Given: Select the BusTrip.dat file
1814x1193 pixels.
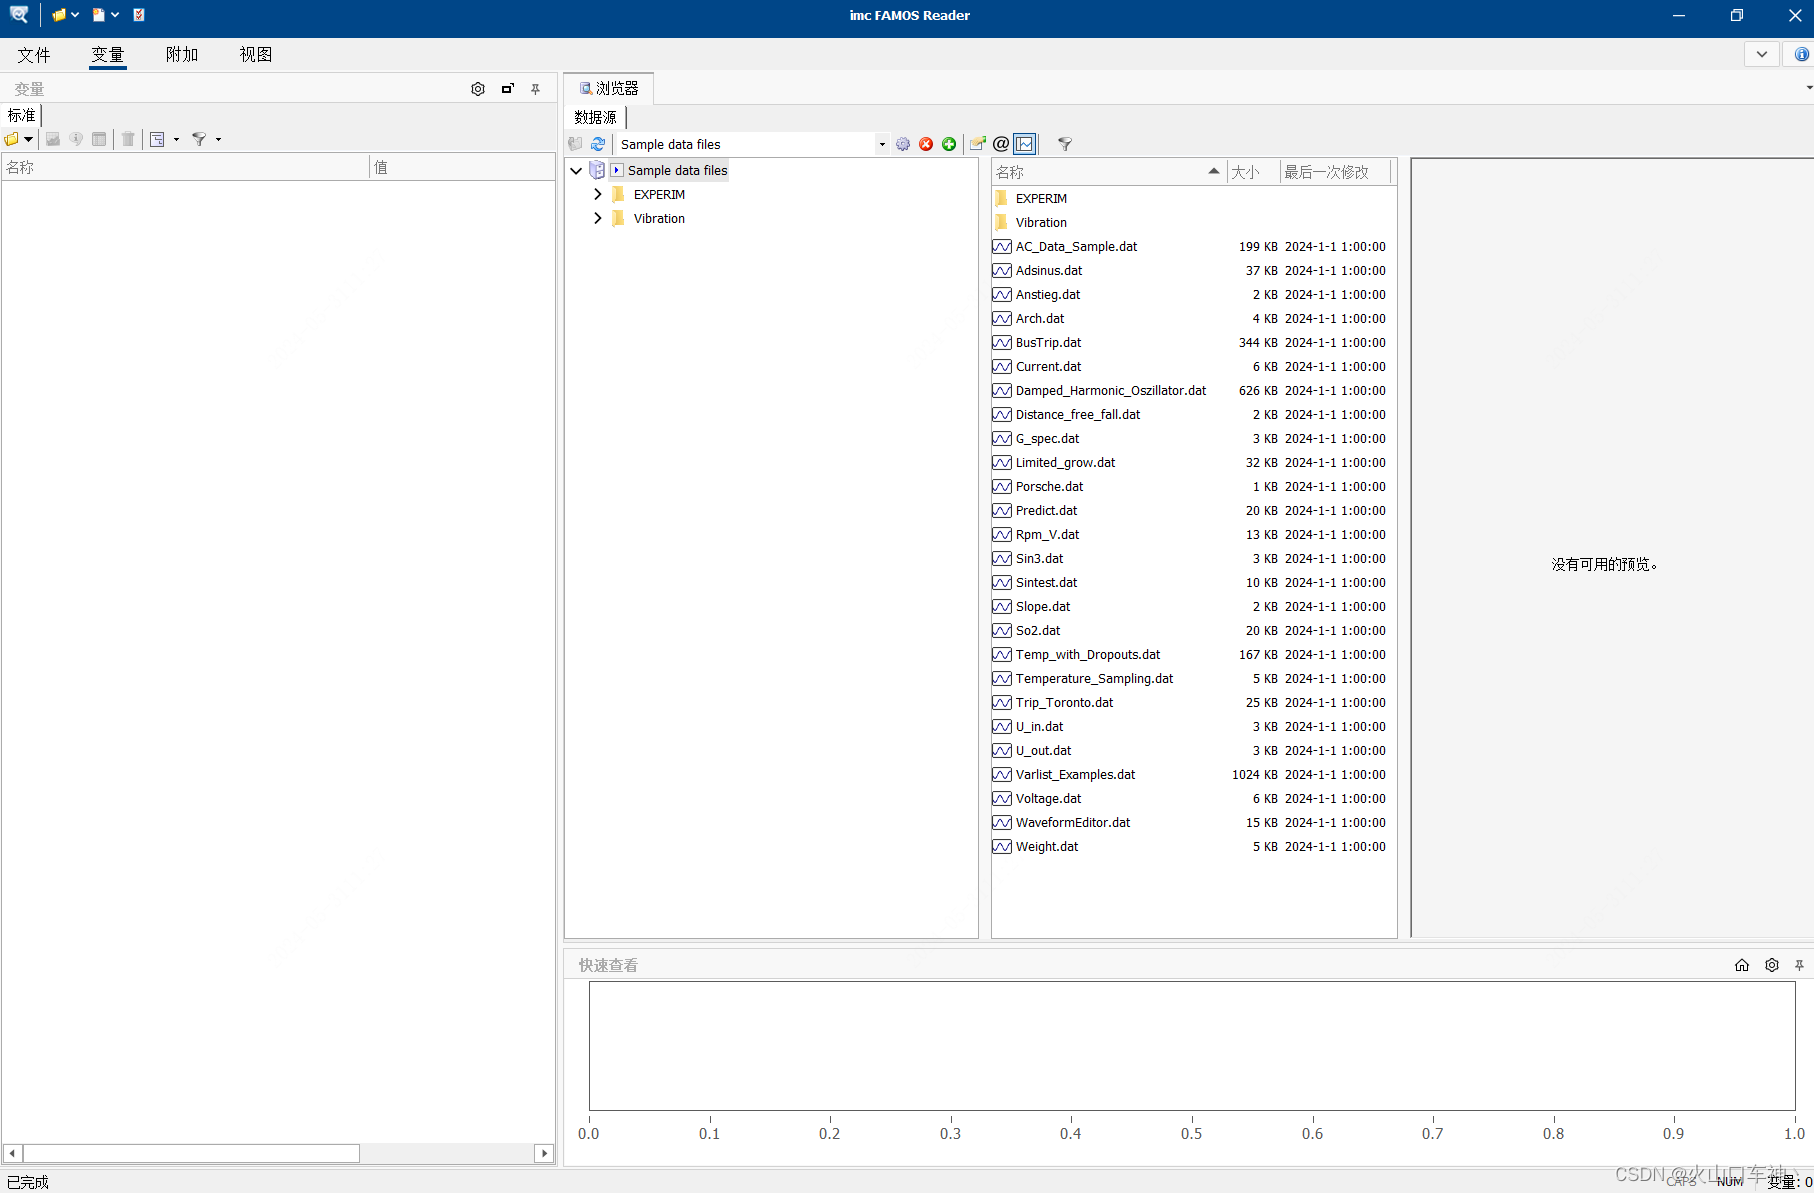Looking at the screenshot, I should pos(1048,343).
